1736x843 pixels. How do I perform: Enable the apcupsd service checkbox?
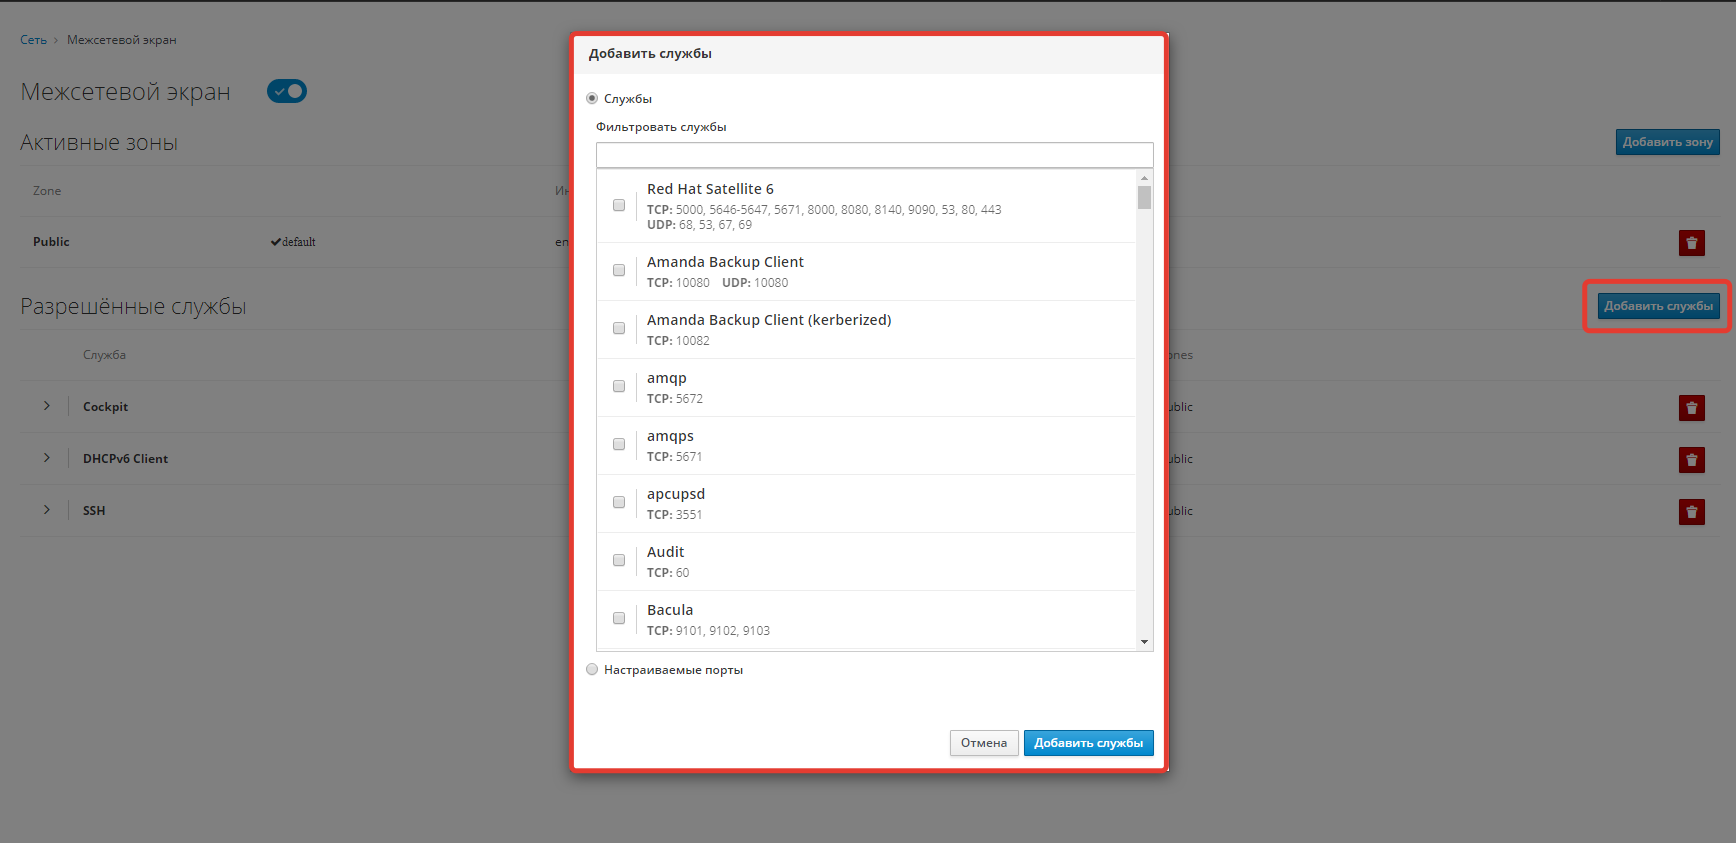[x=619, y=502]
